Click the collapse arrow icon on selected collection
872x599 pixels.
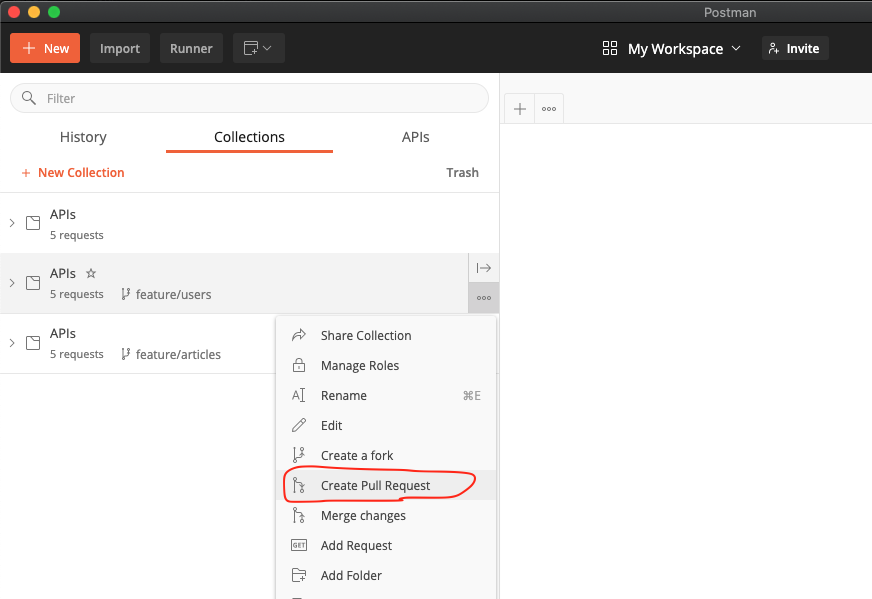click(484, 268)
